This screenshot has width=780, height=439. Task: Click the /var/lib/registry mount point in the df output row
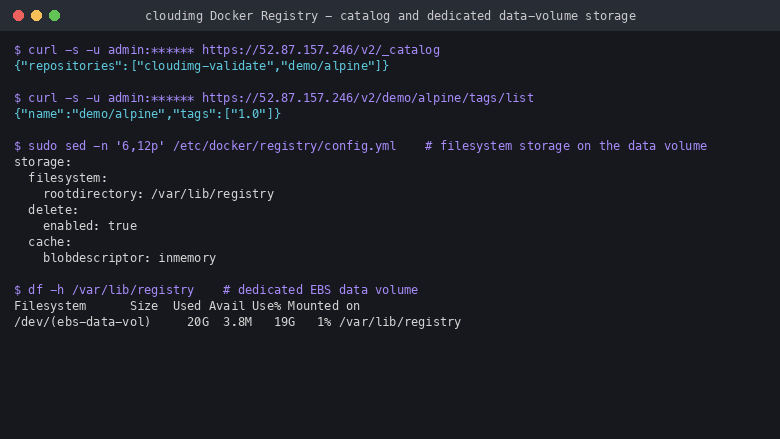pos(400,322)
